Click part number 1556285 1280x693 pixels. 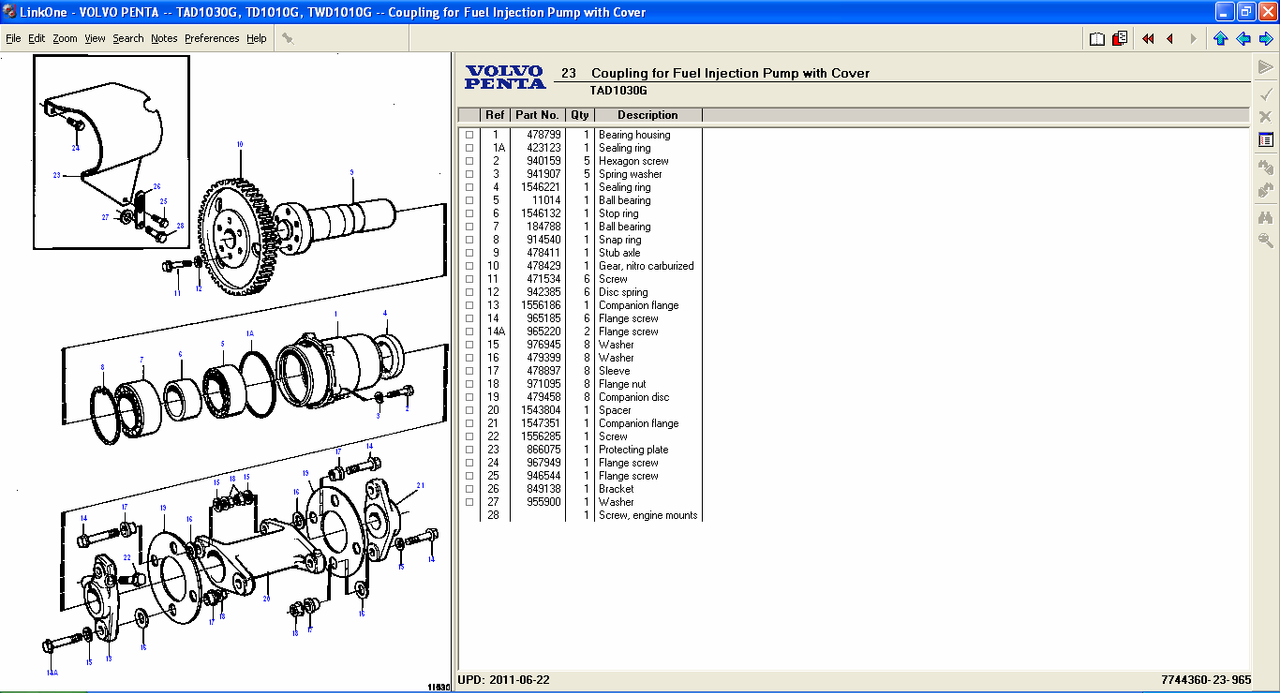(x=541, y=437)
